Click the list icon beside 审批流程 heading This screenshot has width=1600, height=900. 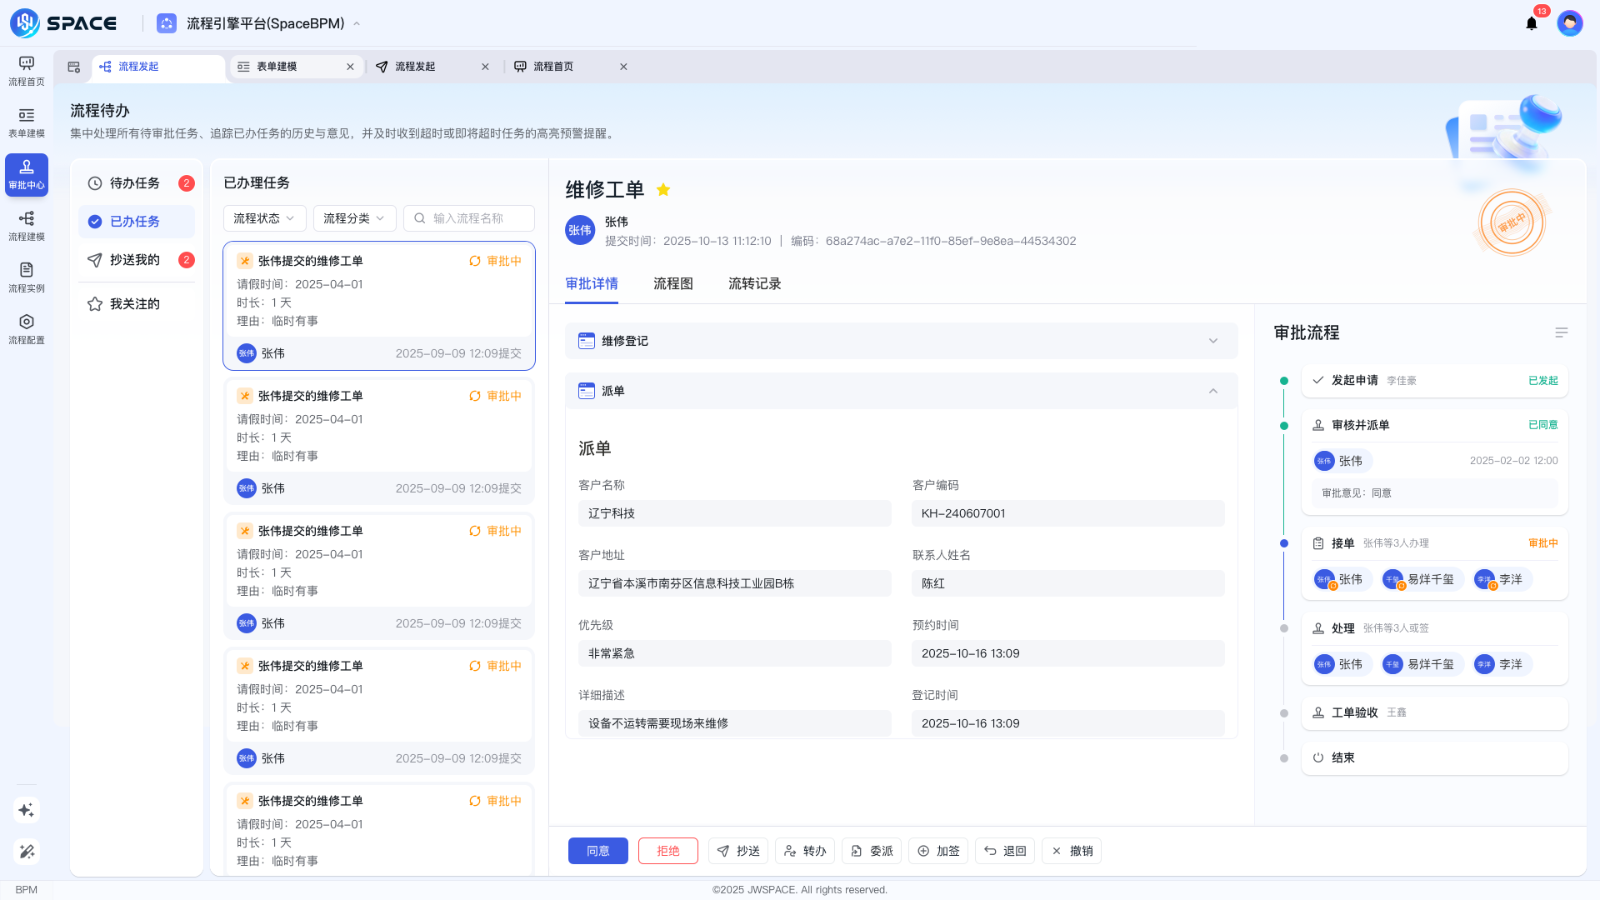click(1562, 333)
